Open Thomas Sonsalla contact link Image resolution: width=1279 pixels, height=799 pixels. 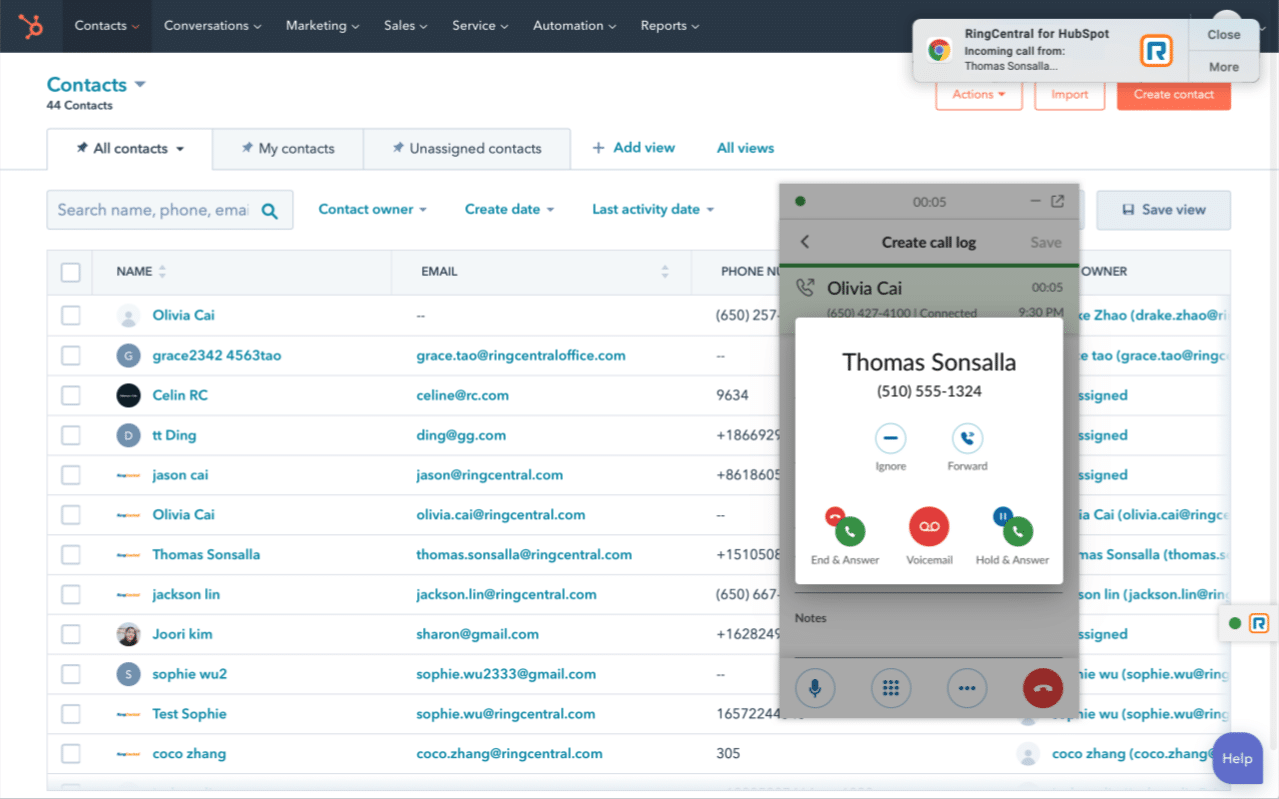point(206,555)
